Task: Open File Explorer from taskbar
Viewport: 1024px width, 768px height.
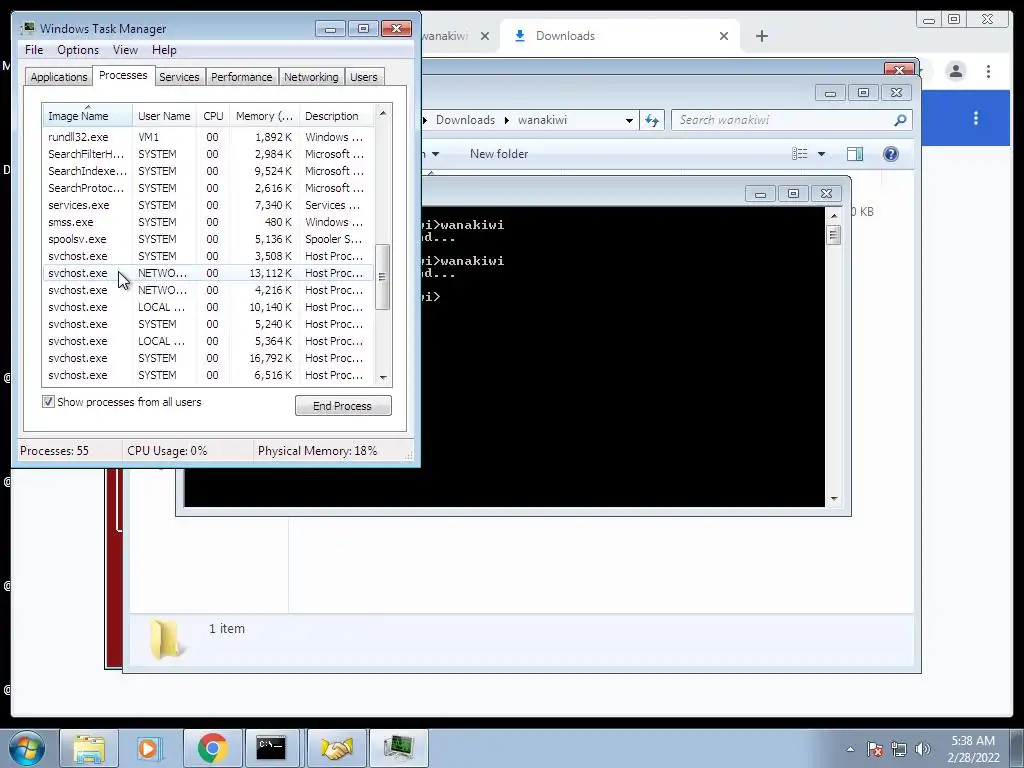Action: coord(89,748)
